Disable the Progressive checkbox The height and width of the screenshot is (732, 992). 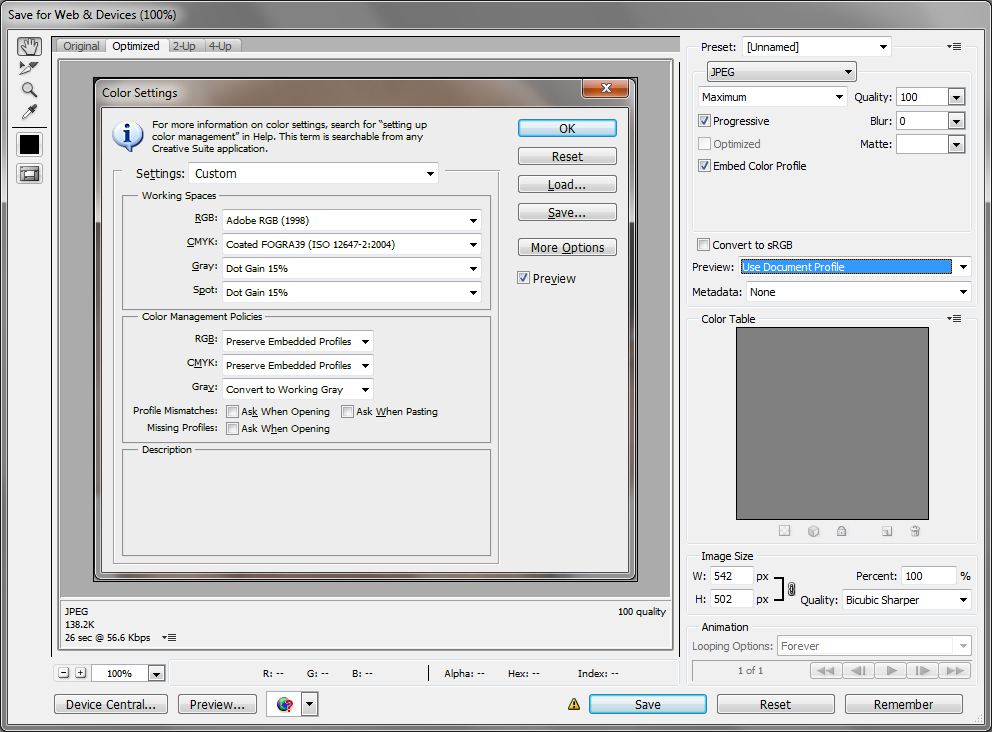click(x=705, y=121)
